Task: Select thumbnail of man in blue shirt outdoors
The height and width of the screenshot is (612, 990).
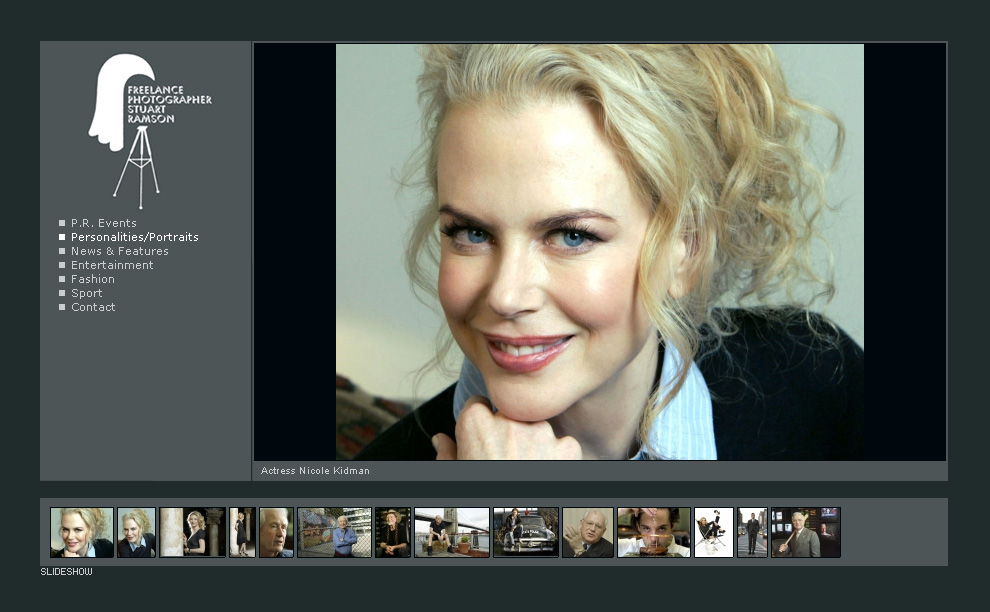Action: click(334, 532)
